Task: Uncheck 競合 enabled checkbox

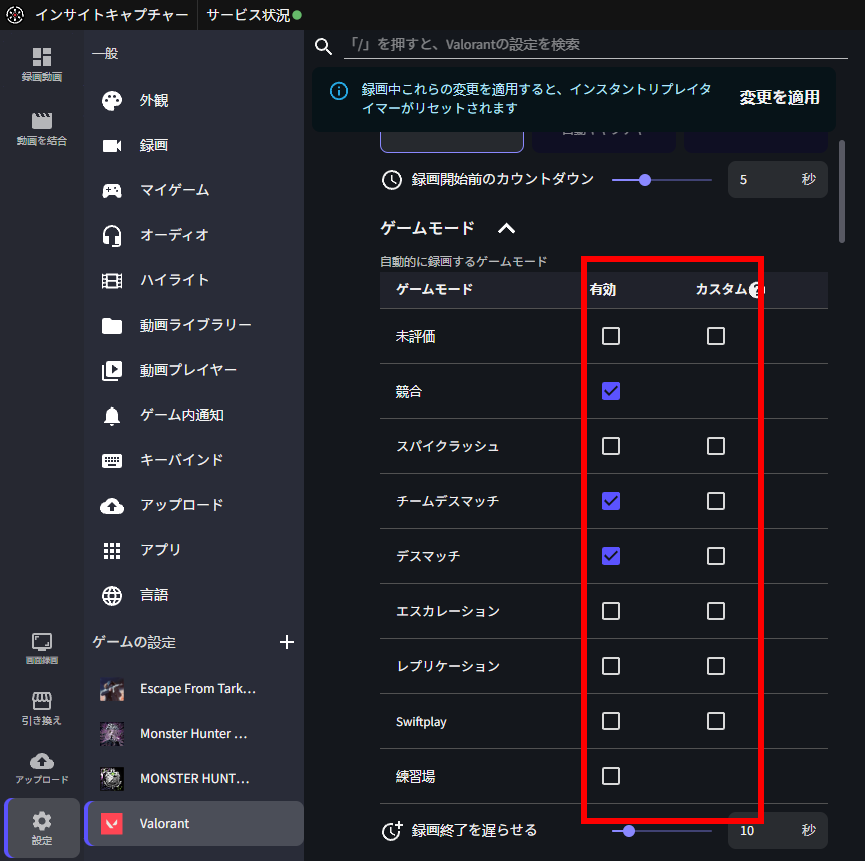Action: pyautogui.click(x=611, y=391)
